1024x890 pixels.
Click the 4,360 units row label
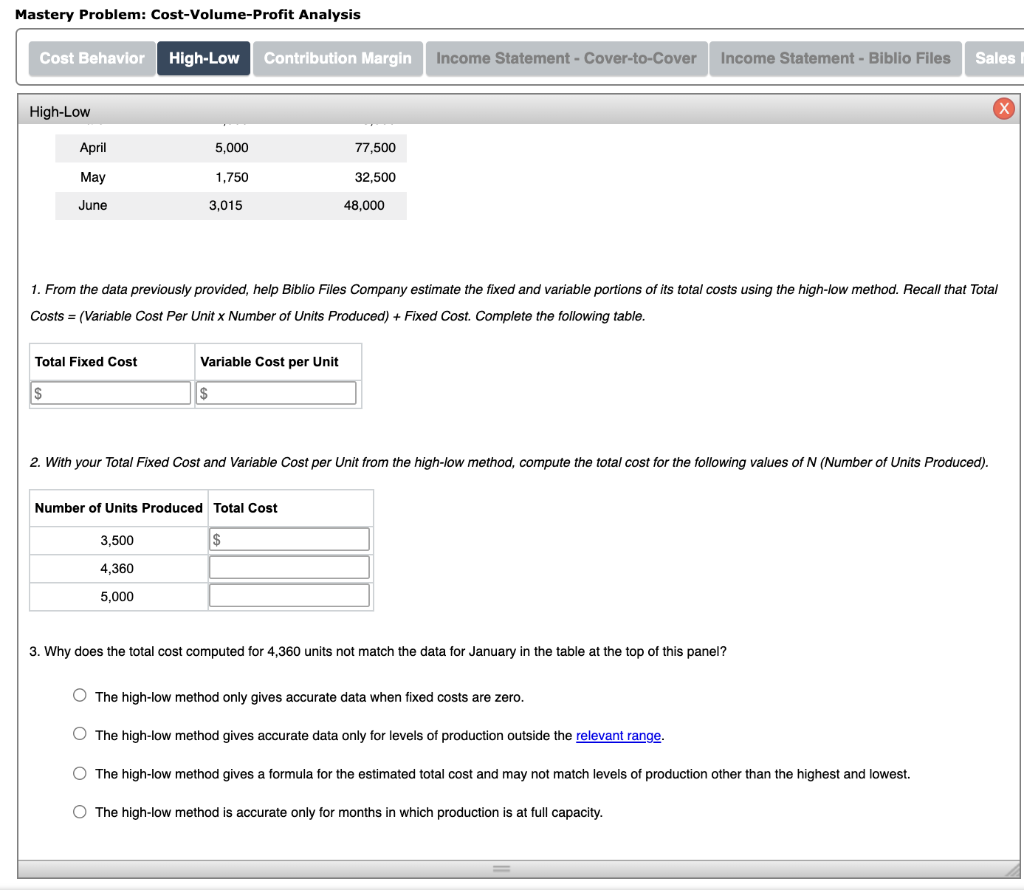coord(117,569)
